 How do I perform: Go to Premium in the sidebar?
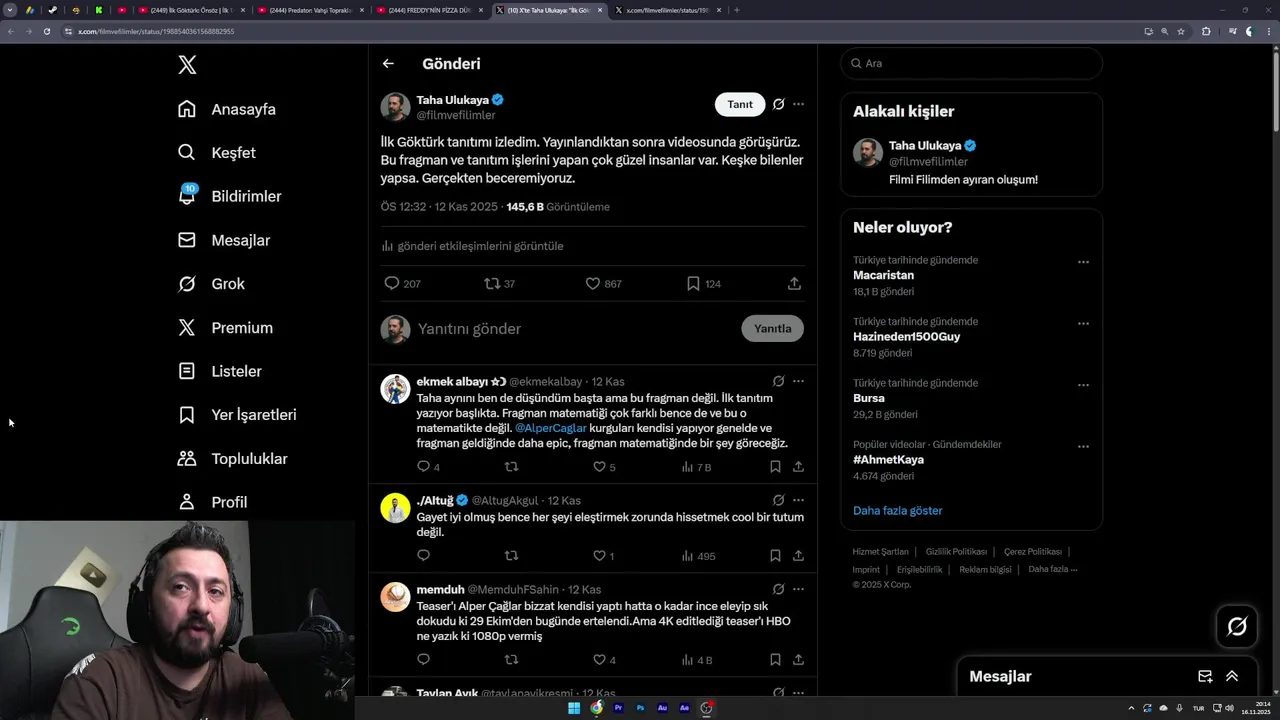(x=225, y=328)
